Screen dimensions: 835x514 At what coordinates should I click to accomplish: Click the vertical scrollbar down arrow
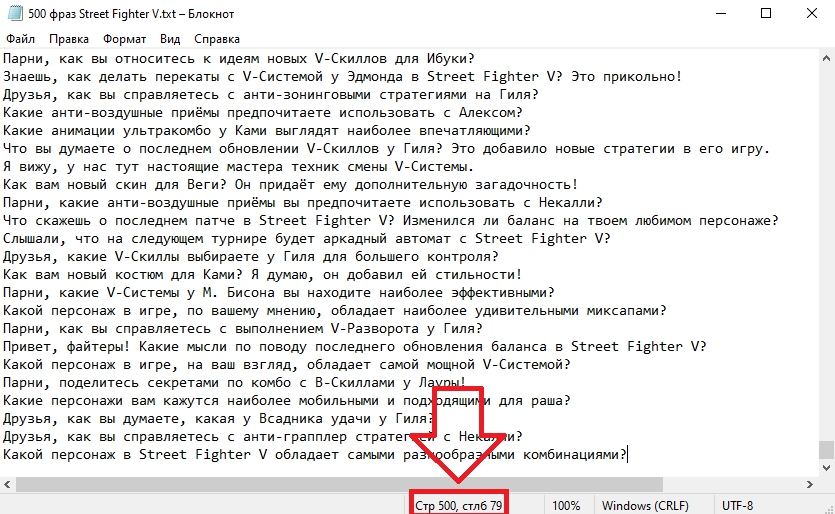click(826, 468)
